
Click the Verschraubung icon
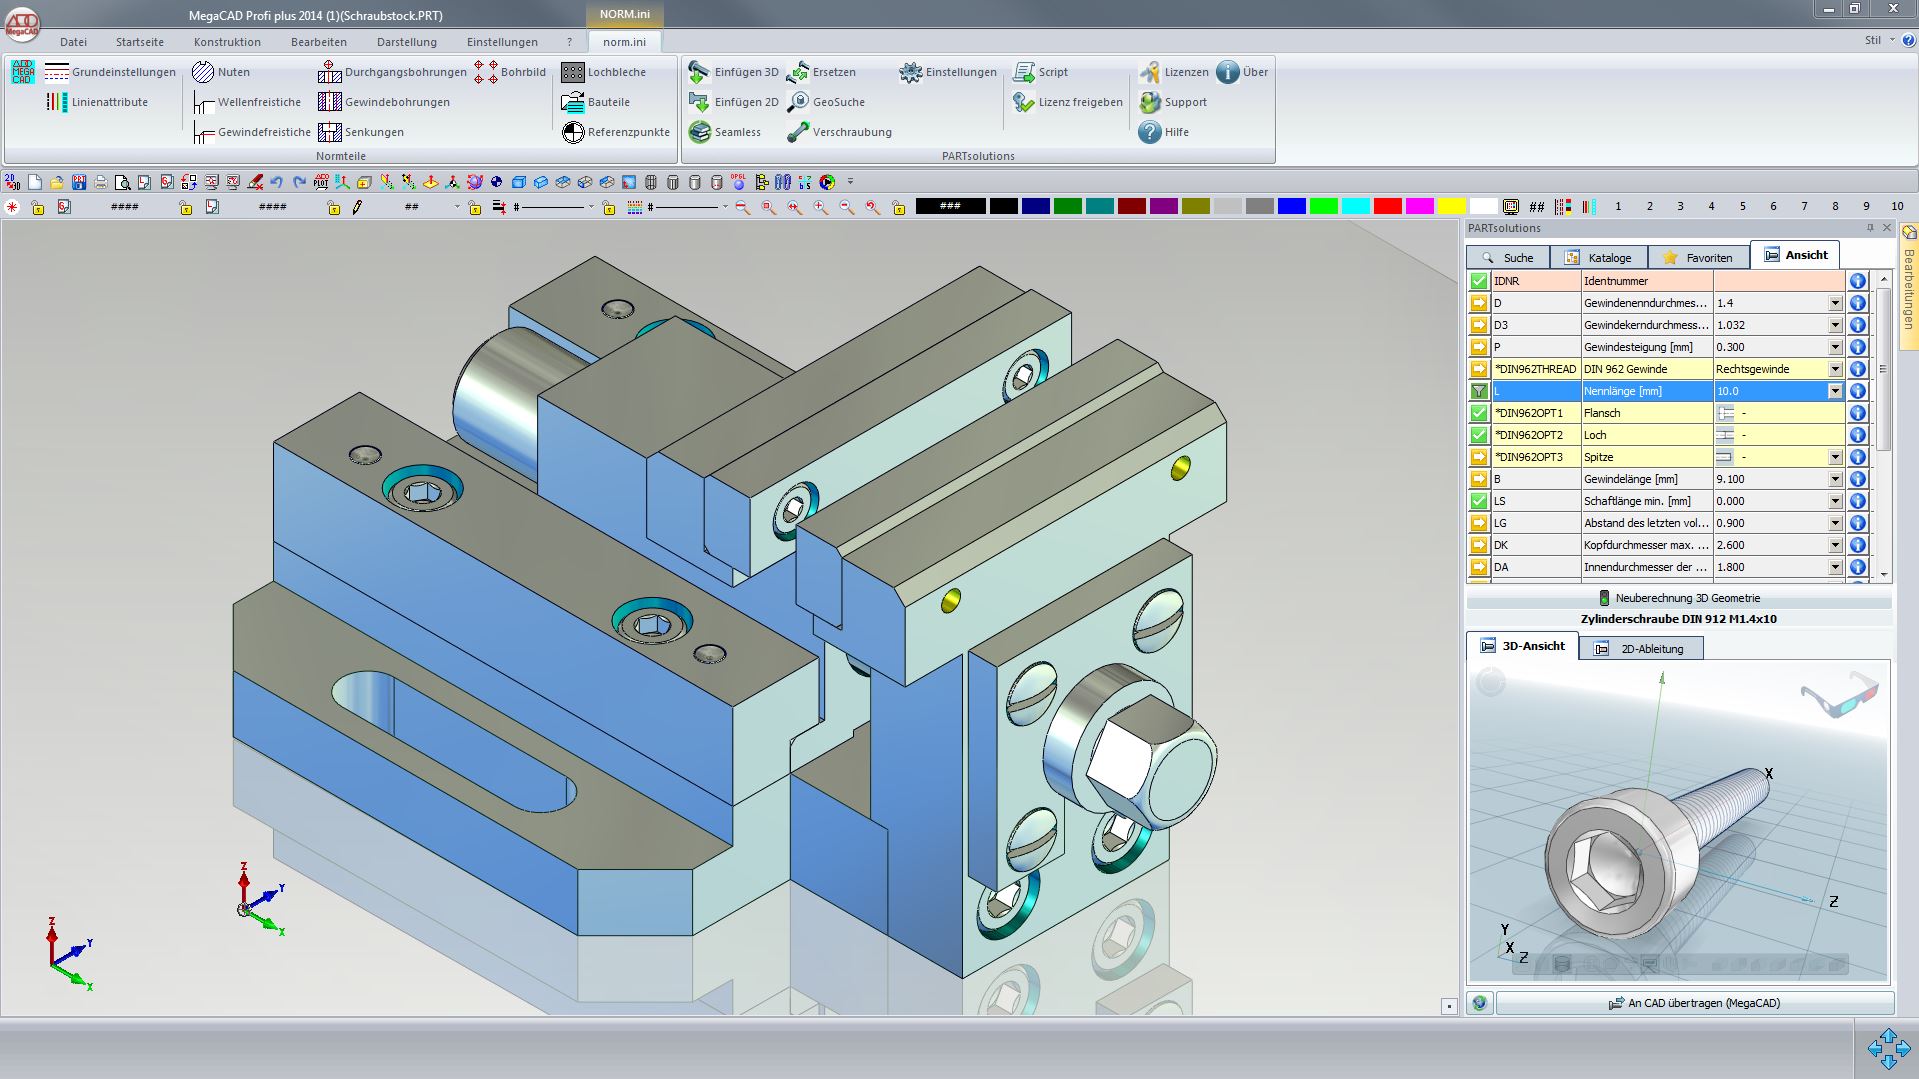pos(798,132)
